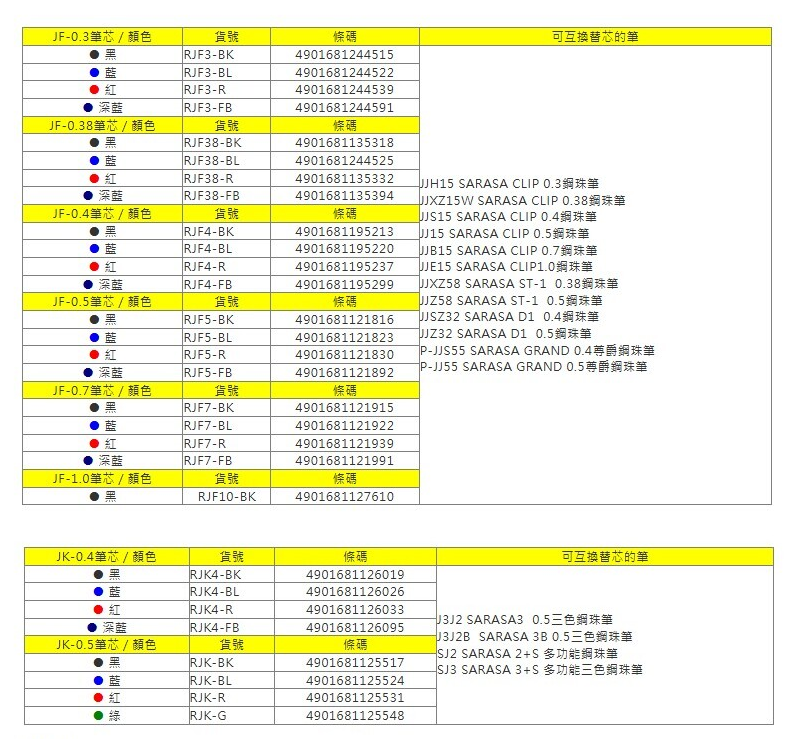Click item code RJF38-BK

(213, 143)
